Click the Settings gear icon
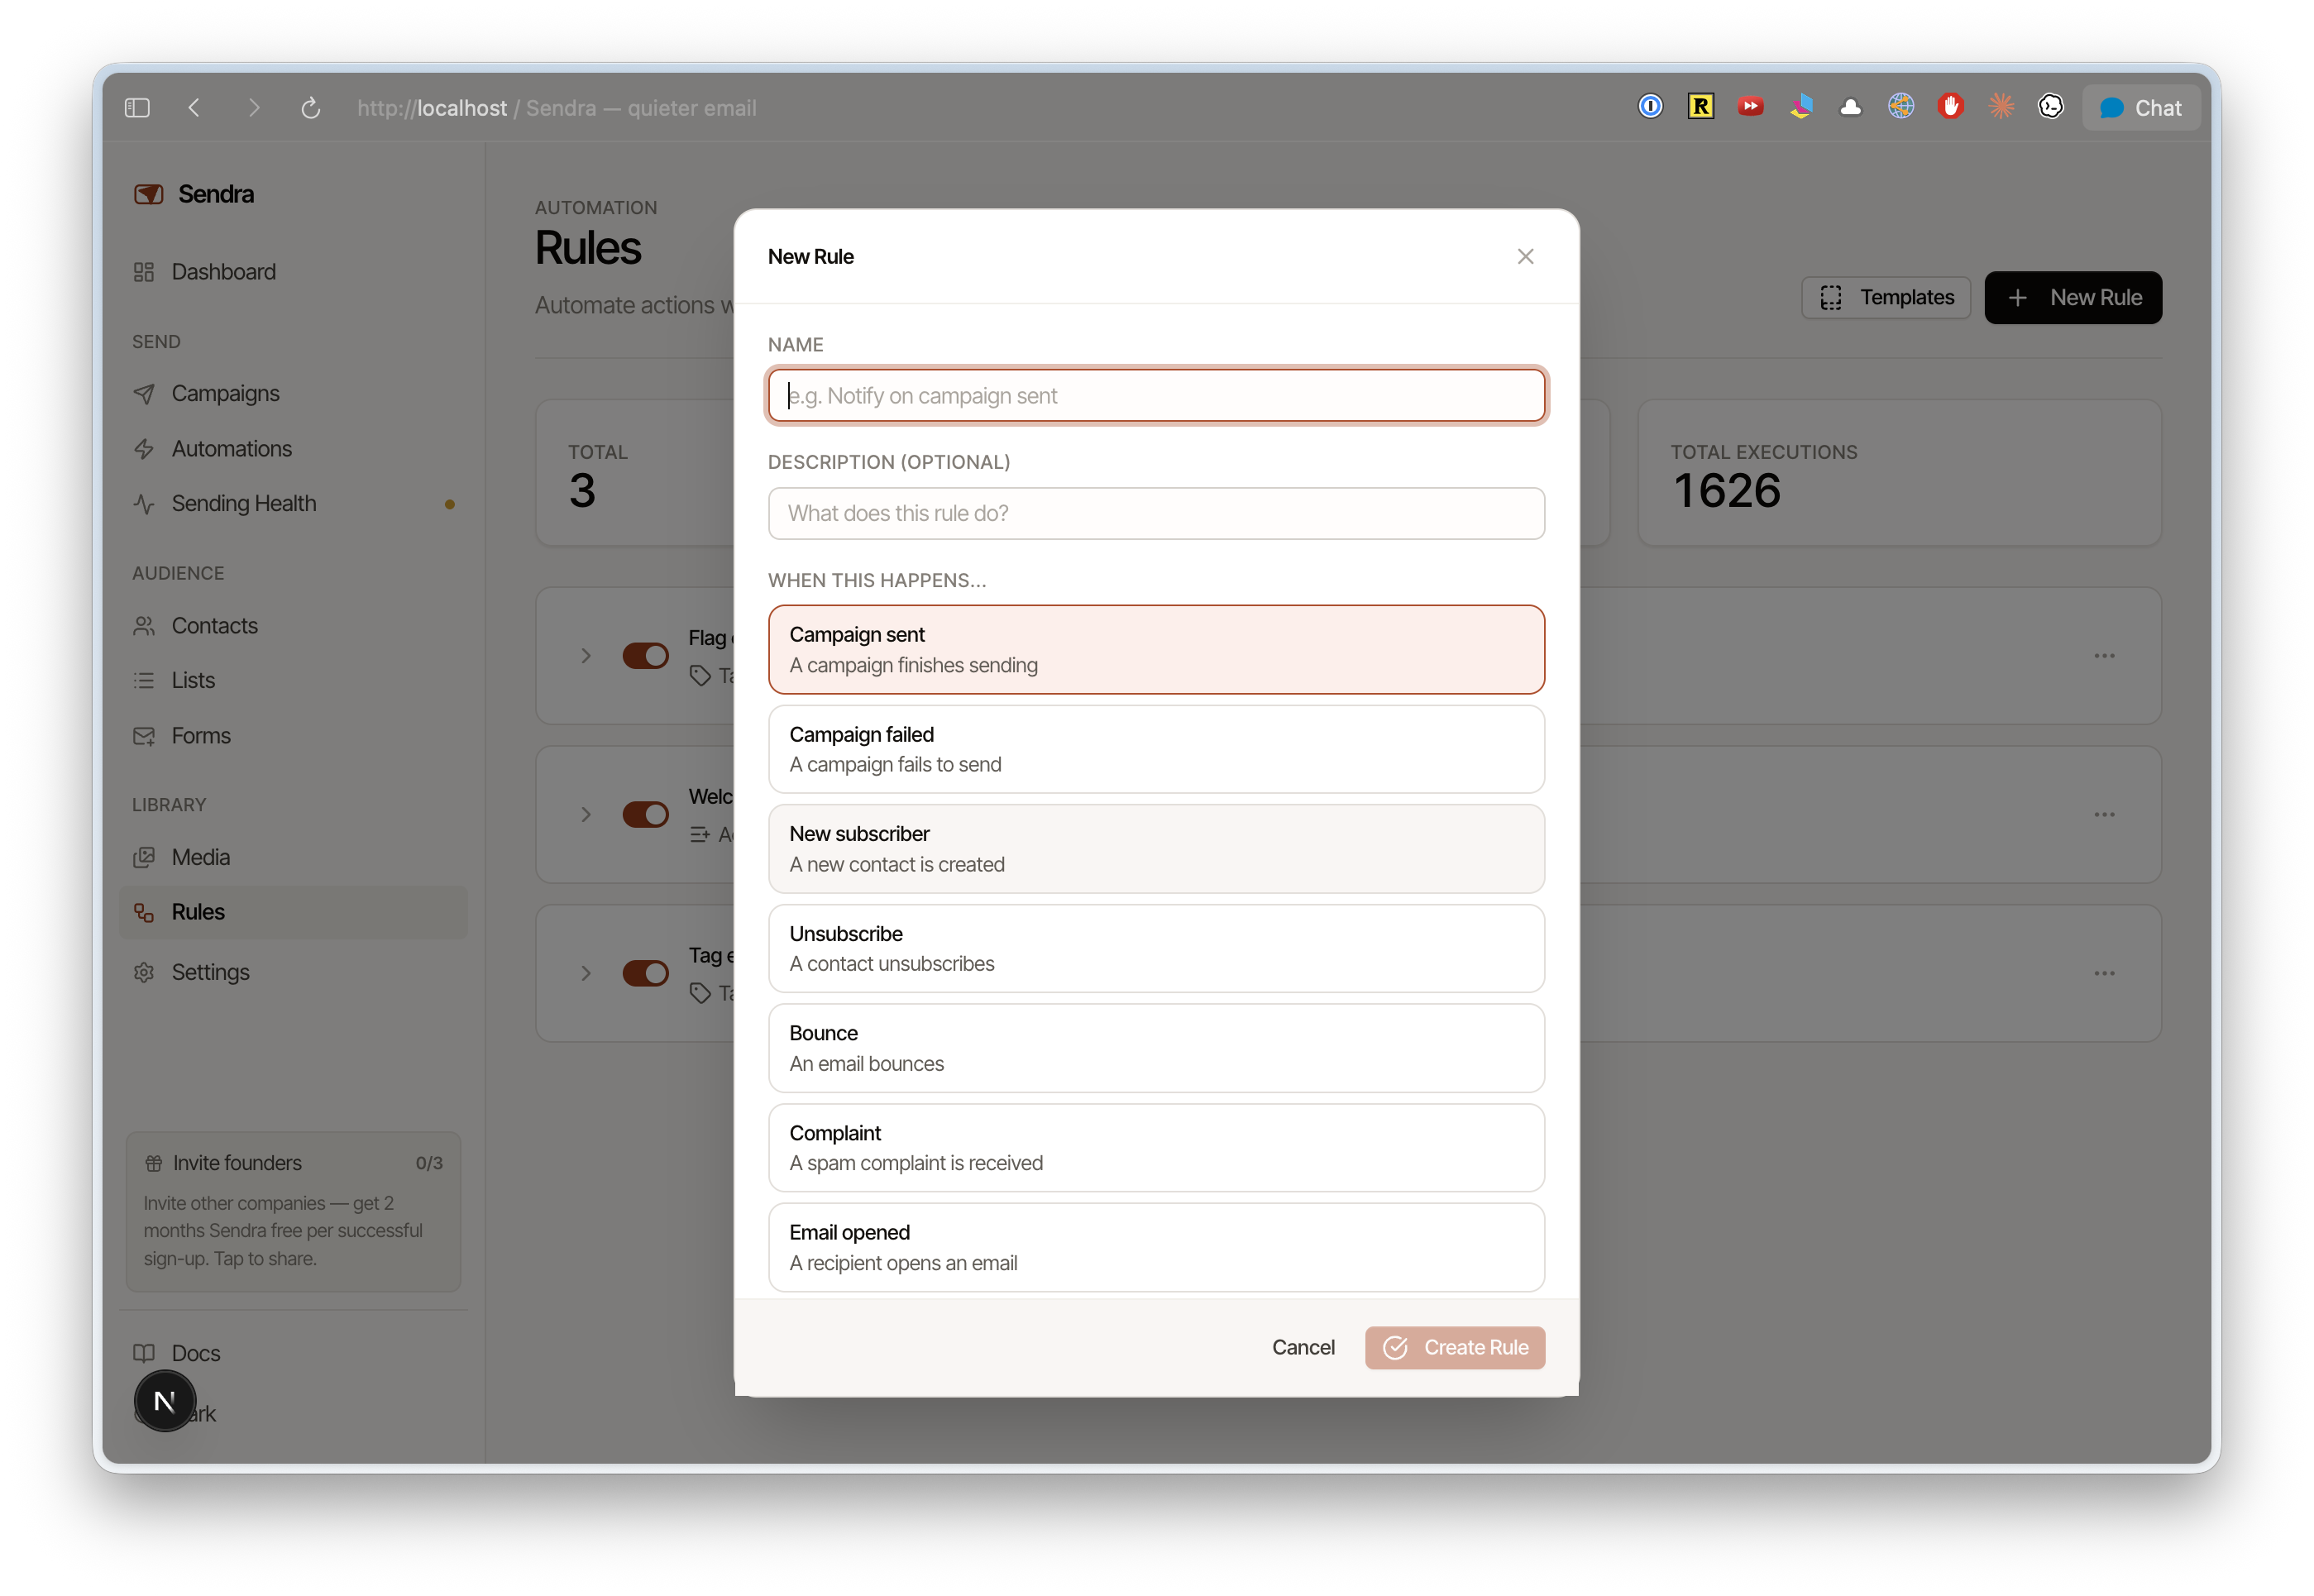The height and width of the screenshot is (1596, 2314). [x=144, y=973]
